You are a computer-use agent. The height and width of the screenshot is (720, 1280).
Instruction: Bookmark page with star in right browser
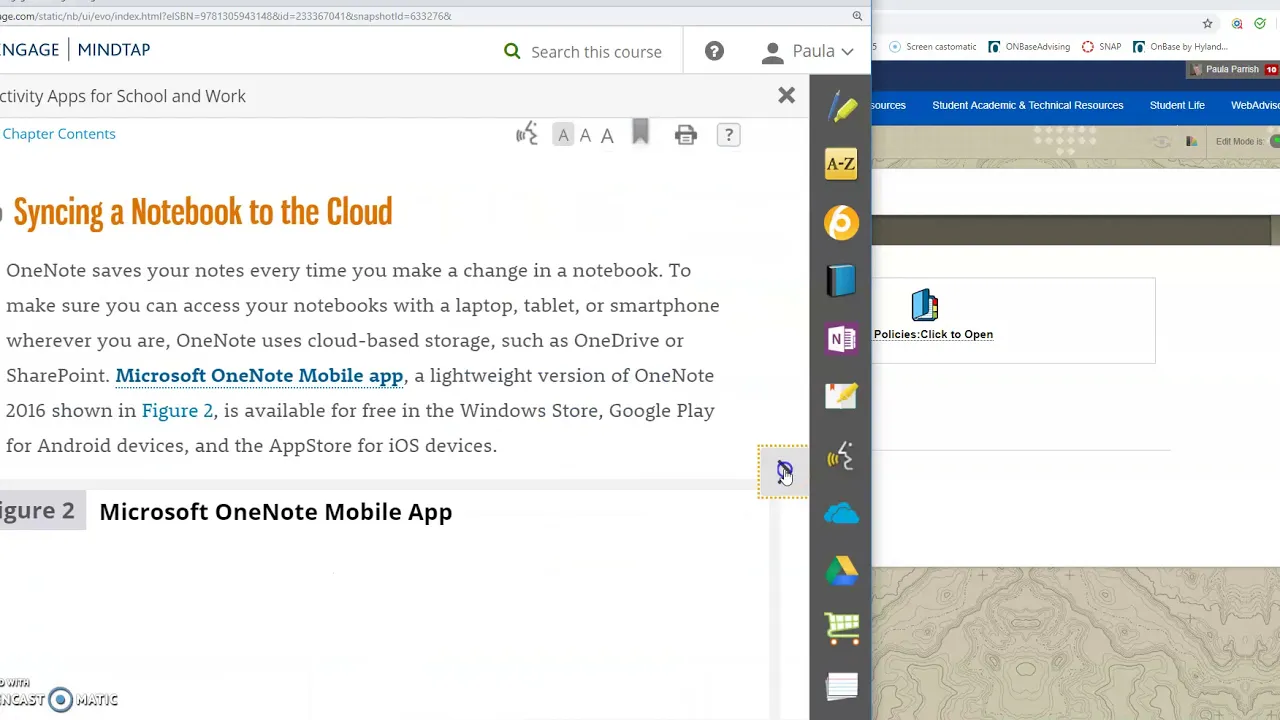tap(1207, 23)
